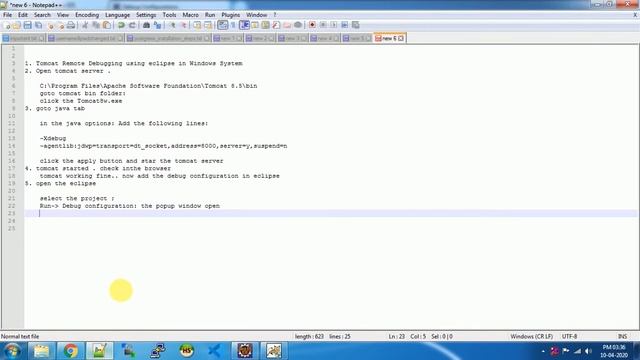The width and height of the screenshot is (640, 360).
Task: Open the View menu
Action: (x=63, y=15)
